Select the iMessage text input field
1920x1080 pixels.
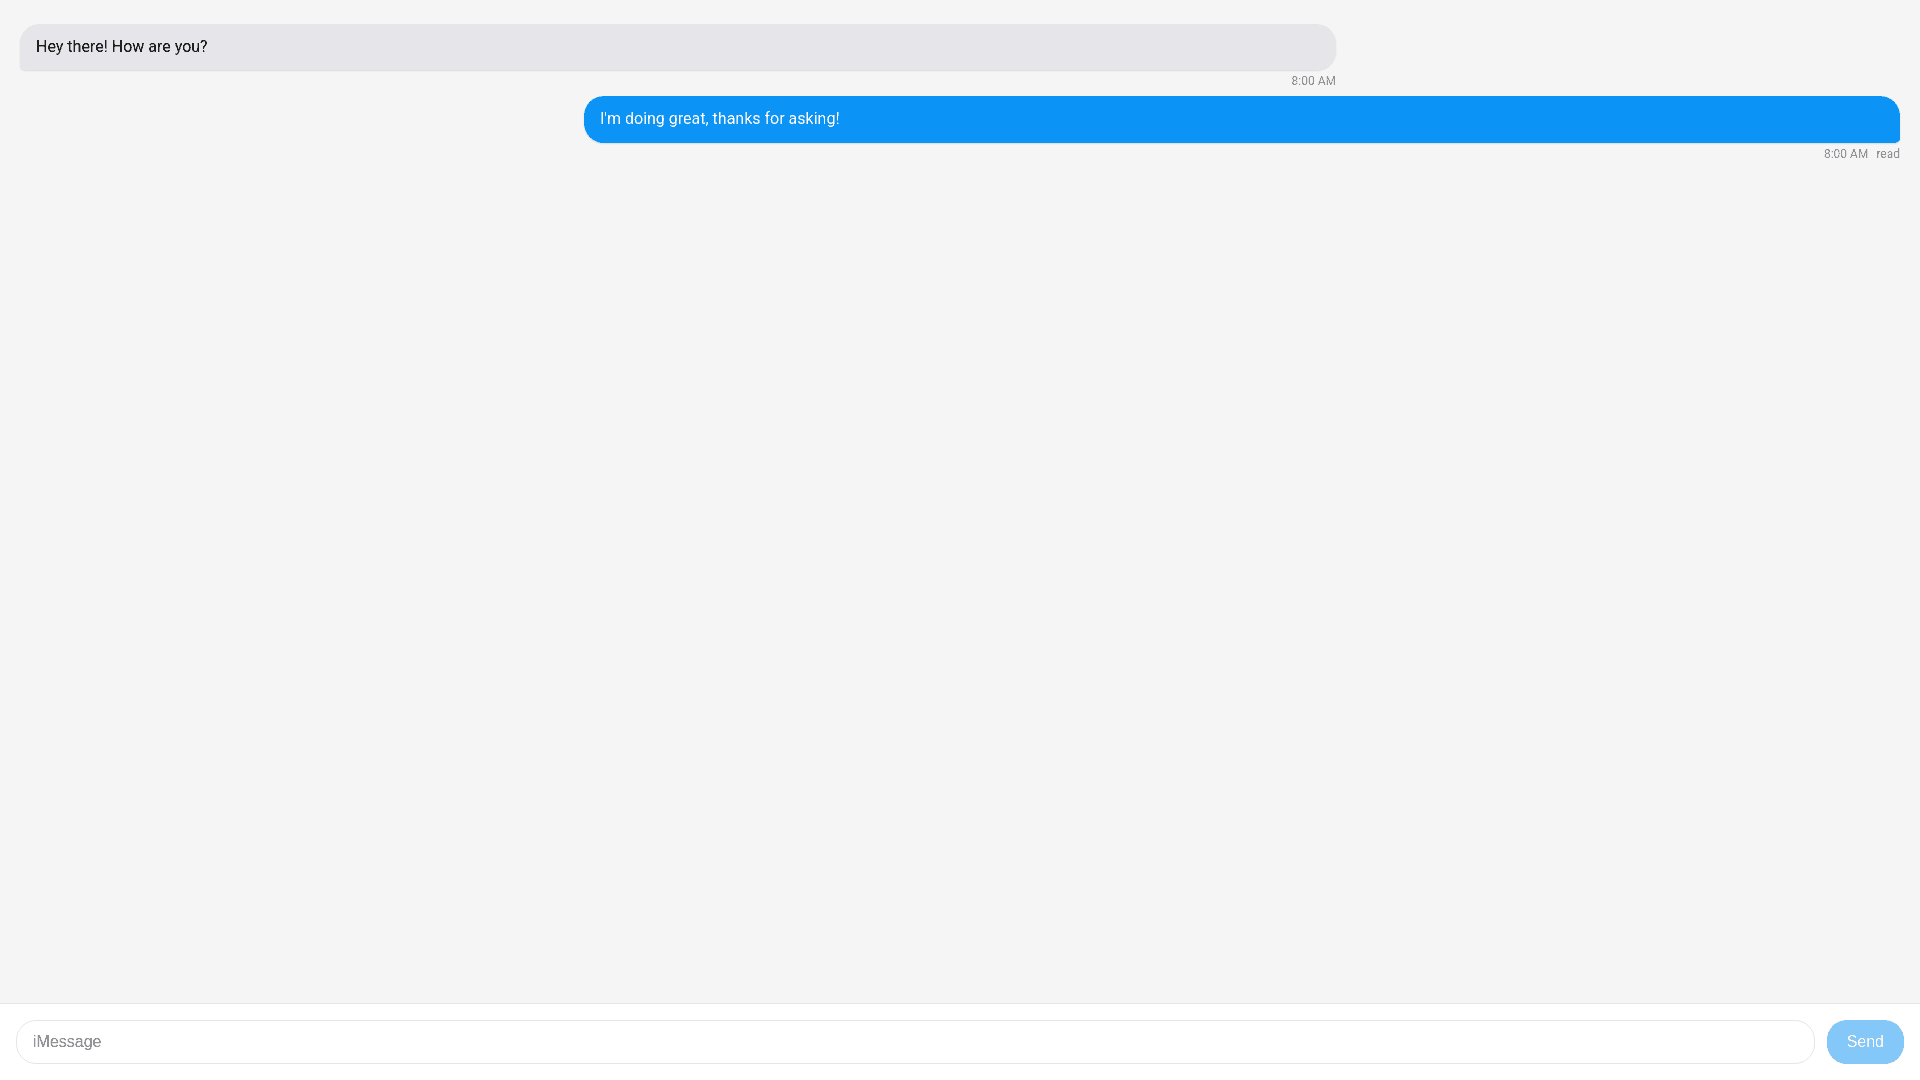coord(900,1041)
